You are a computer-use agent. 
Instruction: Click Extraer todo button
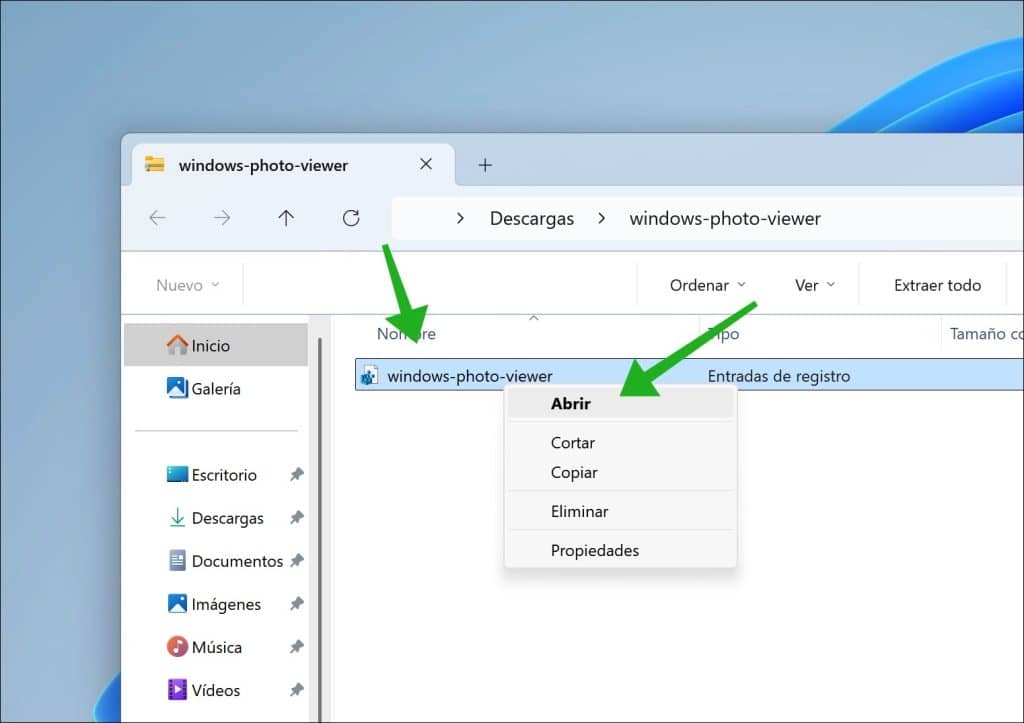click(x=937, y=285)
